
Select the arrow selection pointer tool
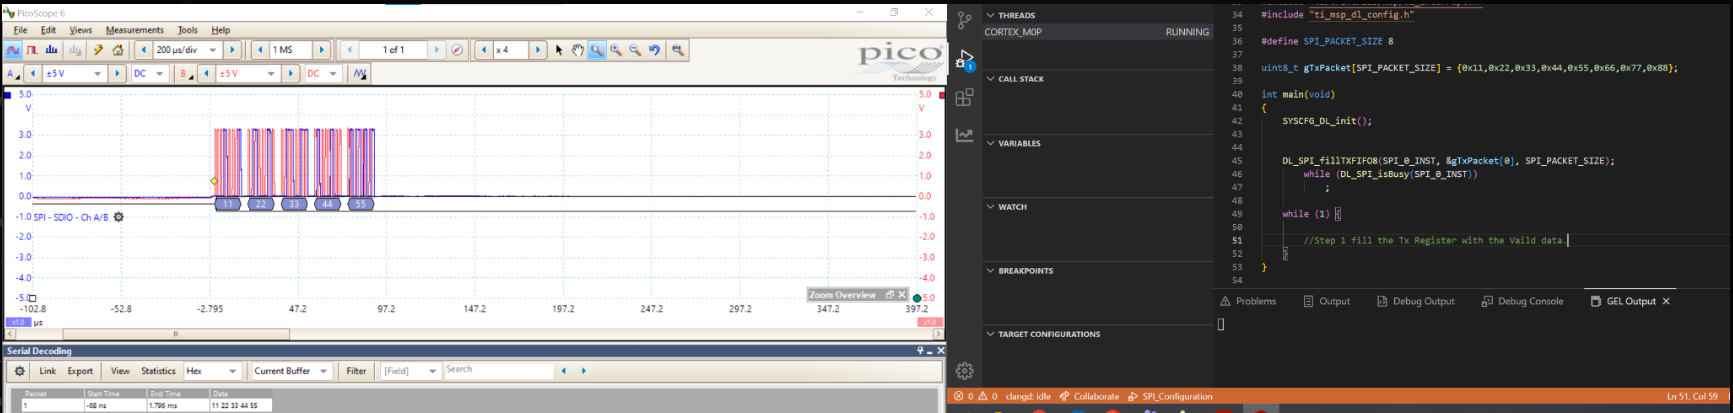pos(559,50)
